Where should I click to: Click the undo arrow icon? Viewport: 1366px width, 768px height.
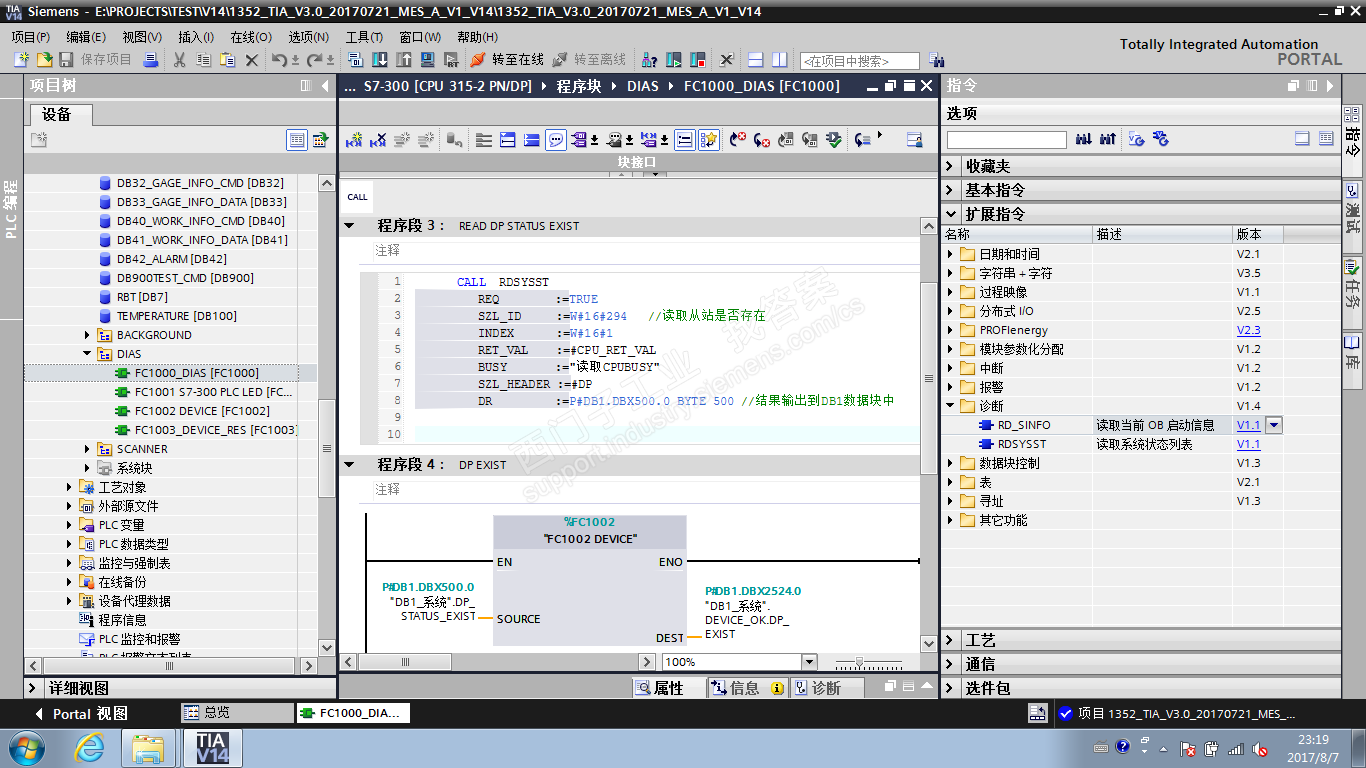(x=279, y=60)
